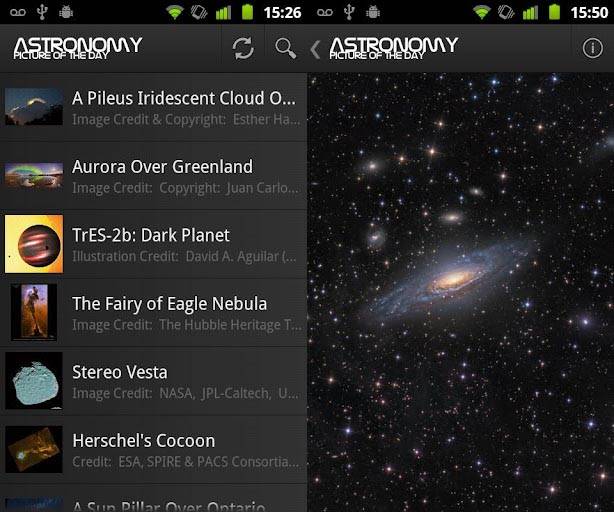Tap the spiral galaxy in the picture
This screenshot has width=614, height=512.
[x=453, y=280]
